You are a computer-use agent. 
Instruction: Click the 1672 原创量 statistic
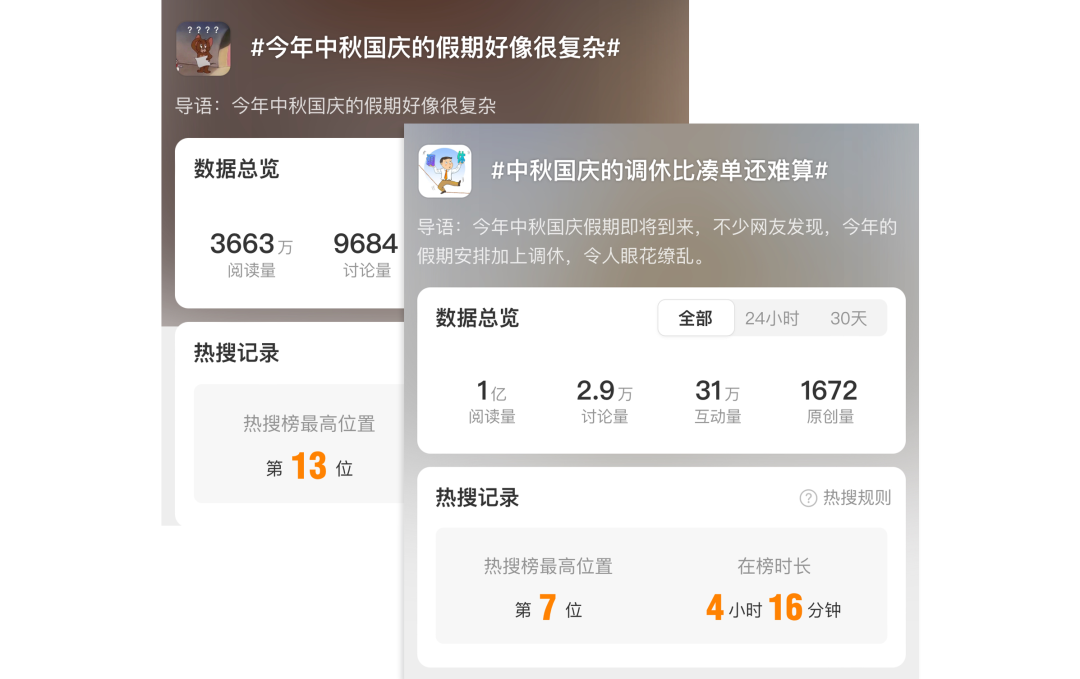point(829,401)
